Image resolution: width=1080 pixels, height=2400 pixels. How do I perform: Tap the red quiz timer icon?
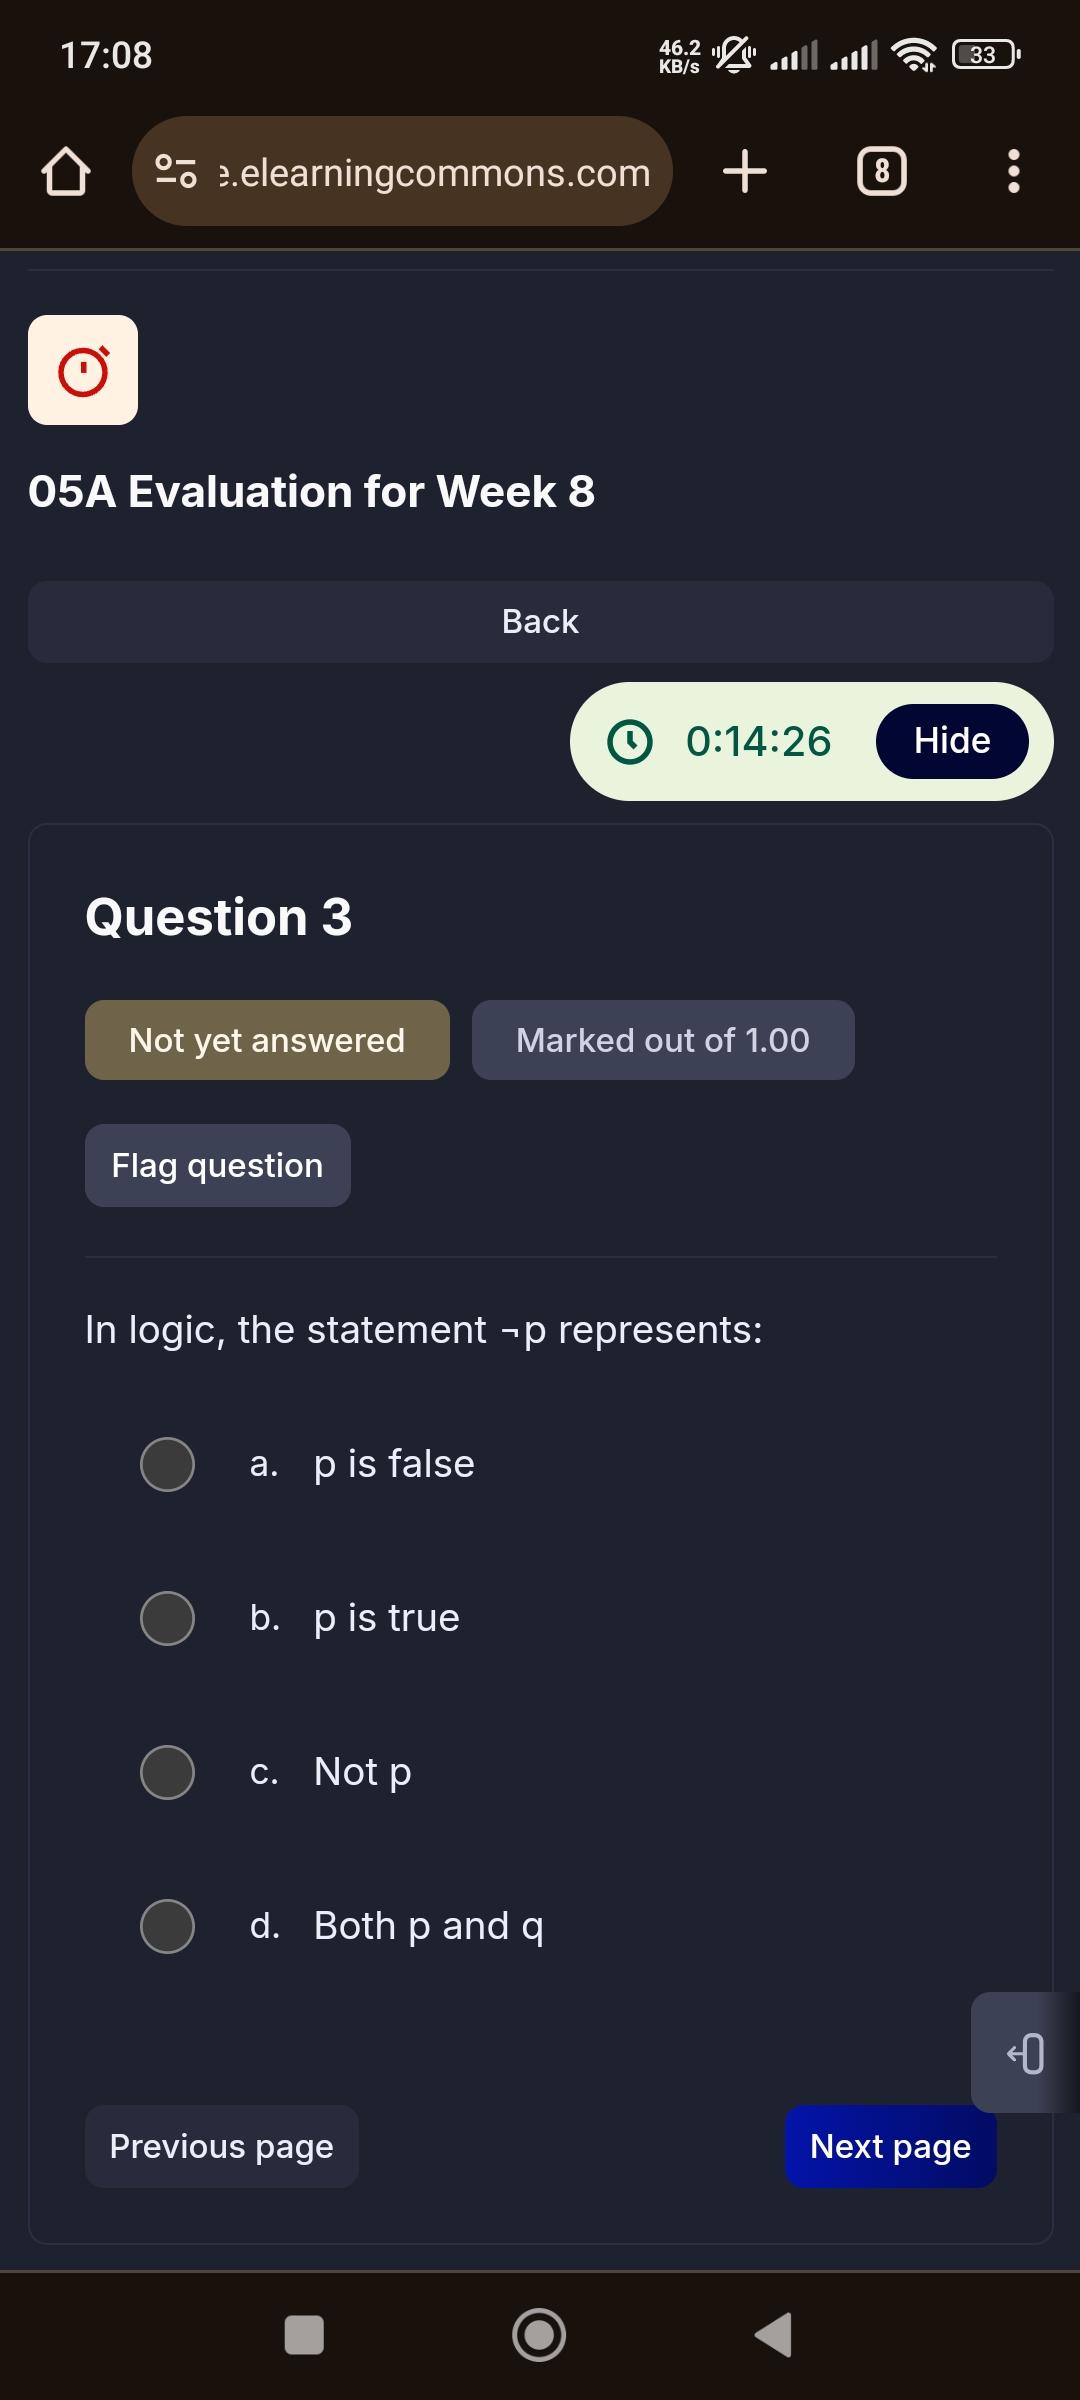coord(83,370)
